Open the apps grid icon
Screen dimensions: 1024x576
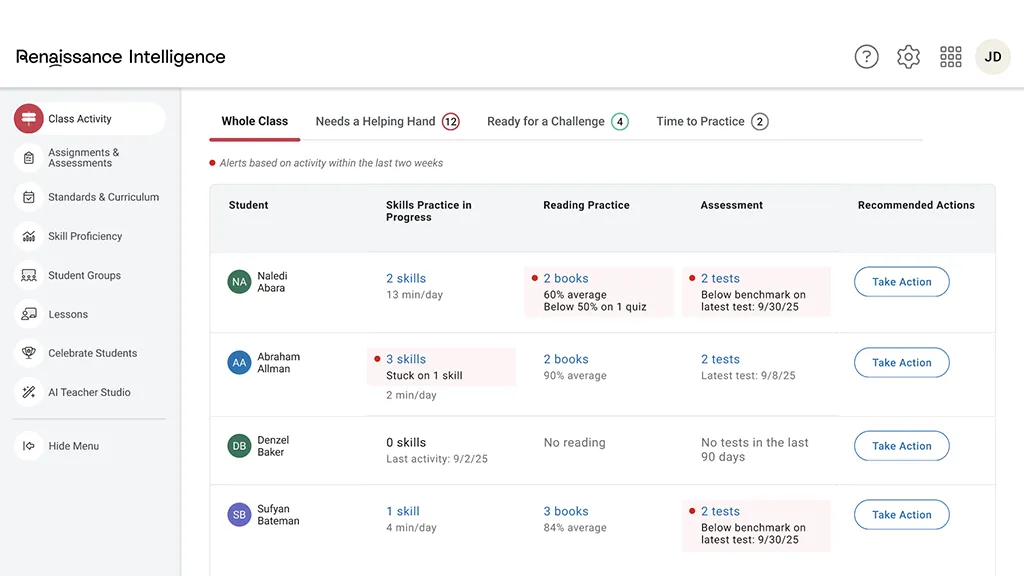(950, 57)
